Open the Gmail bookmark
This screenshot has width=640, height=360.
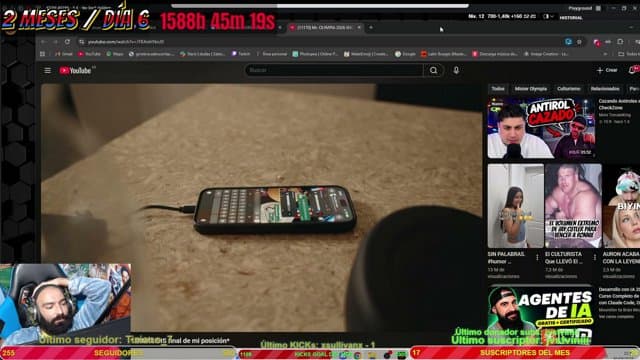(64, 54)
